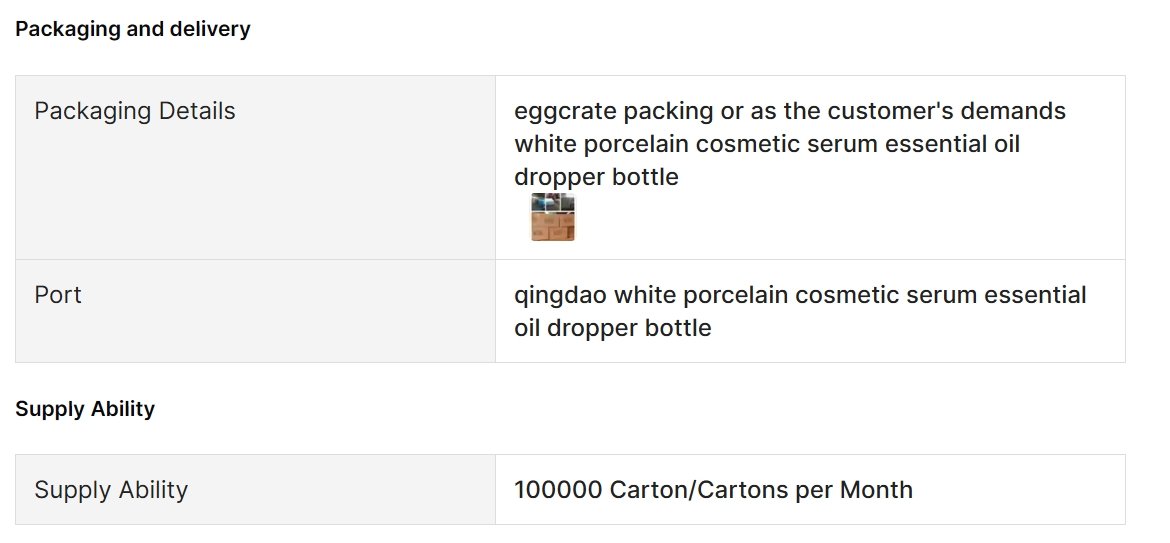Click the Packaging and delivery heading
This screenshot has height=543, width=1170.
(133, 29)
